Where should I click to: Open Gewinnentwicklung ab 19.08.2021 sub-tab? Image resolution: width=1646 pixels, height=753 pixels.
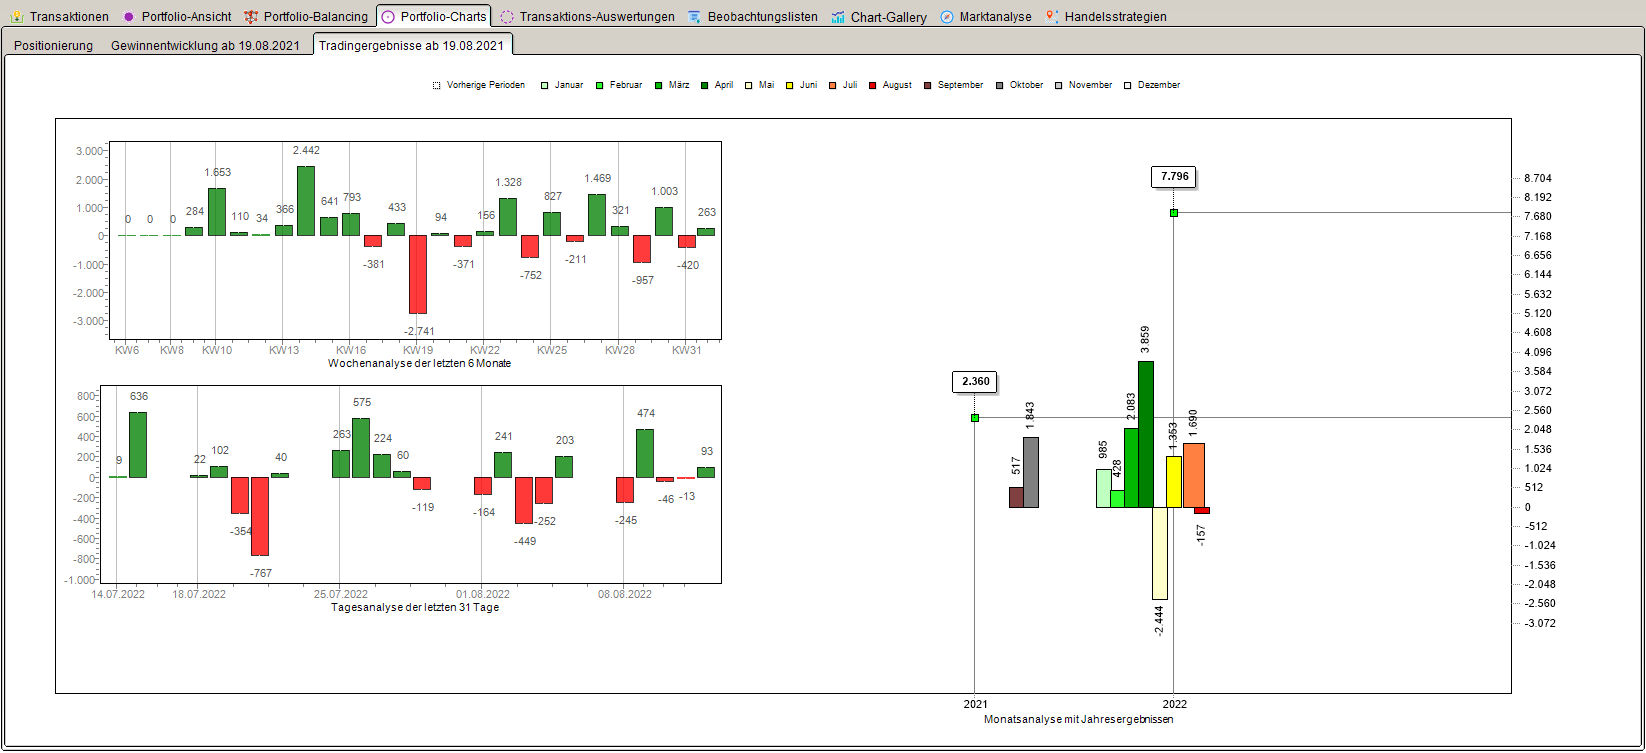point(205,45)
